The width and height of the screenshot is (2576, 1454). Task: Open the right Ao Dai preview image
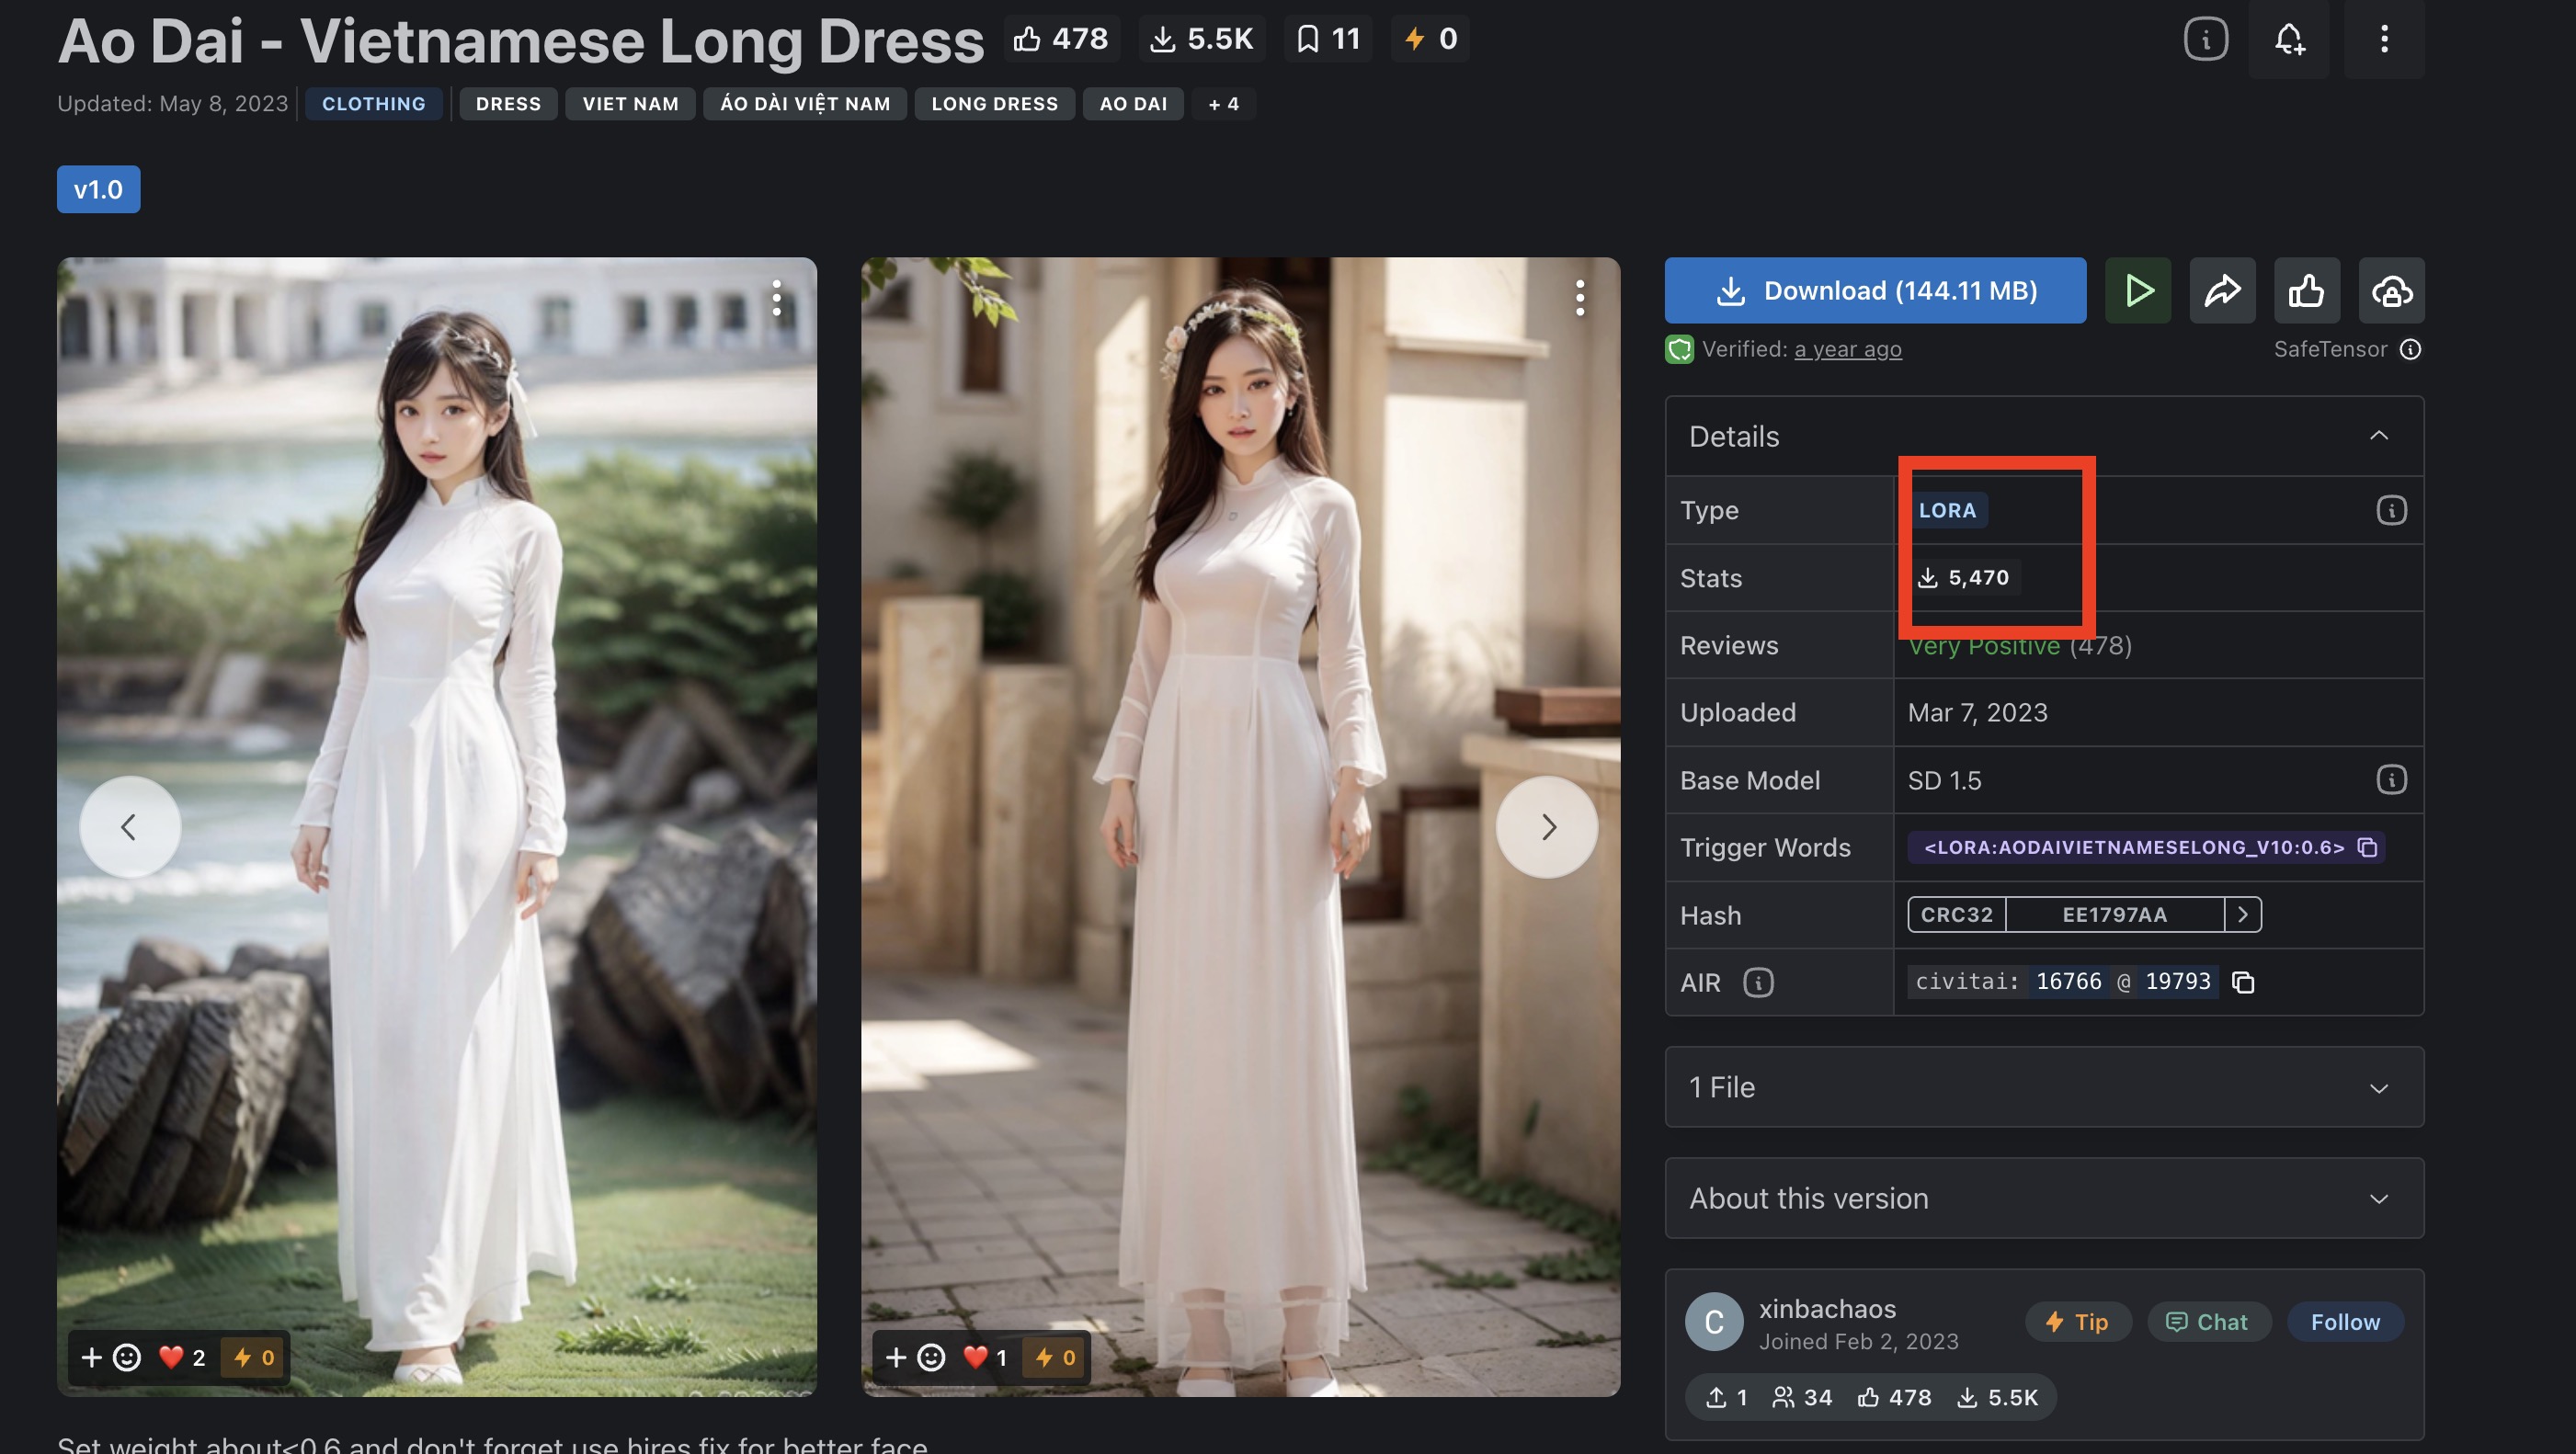(1240, 827)
